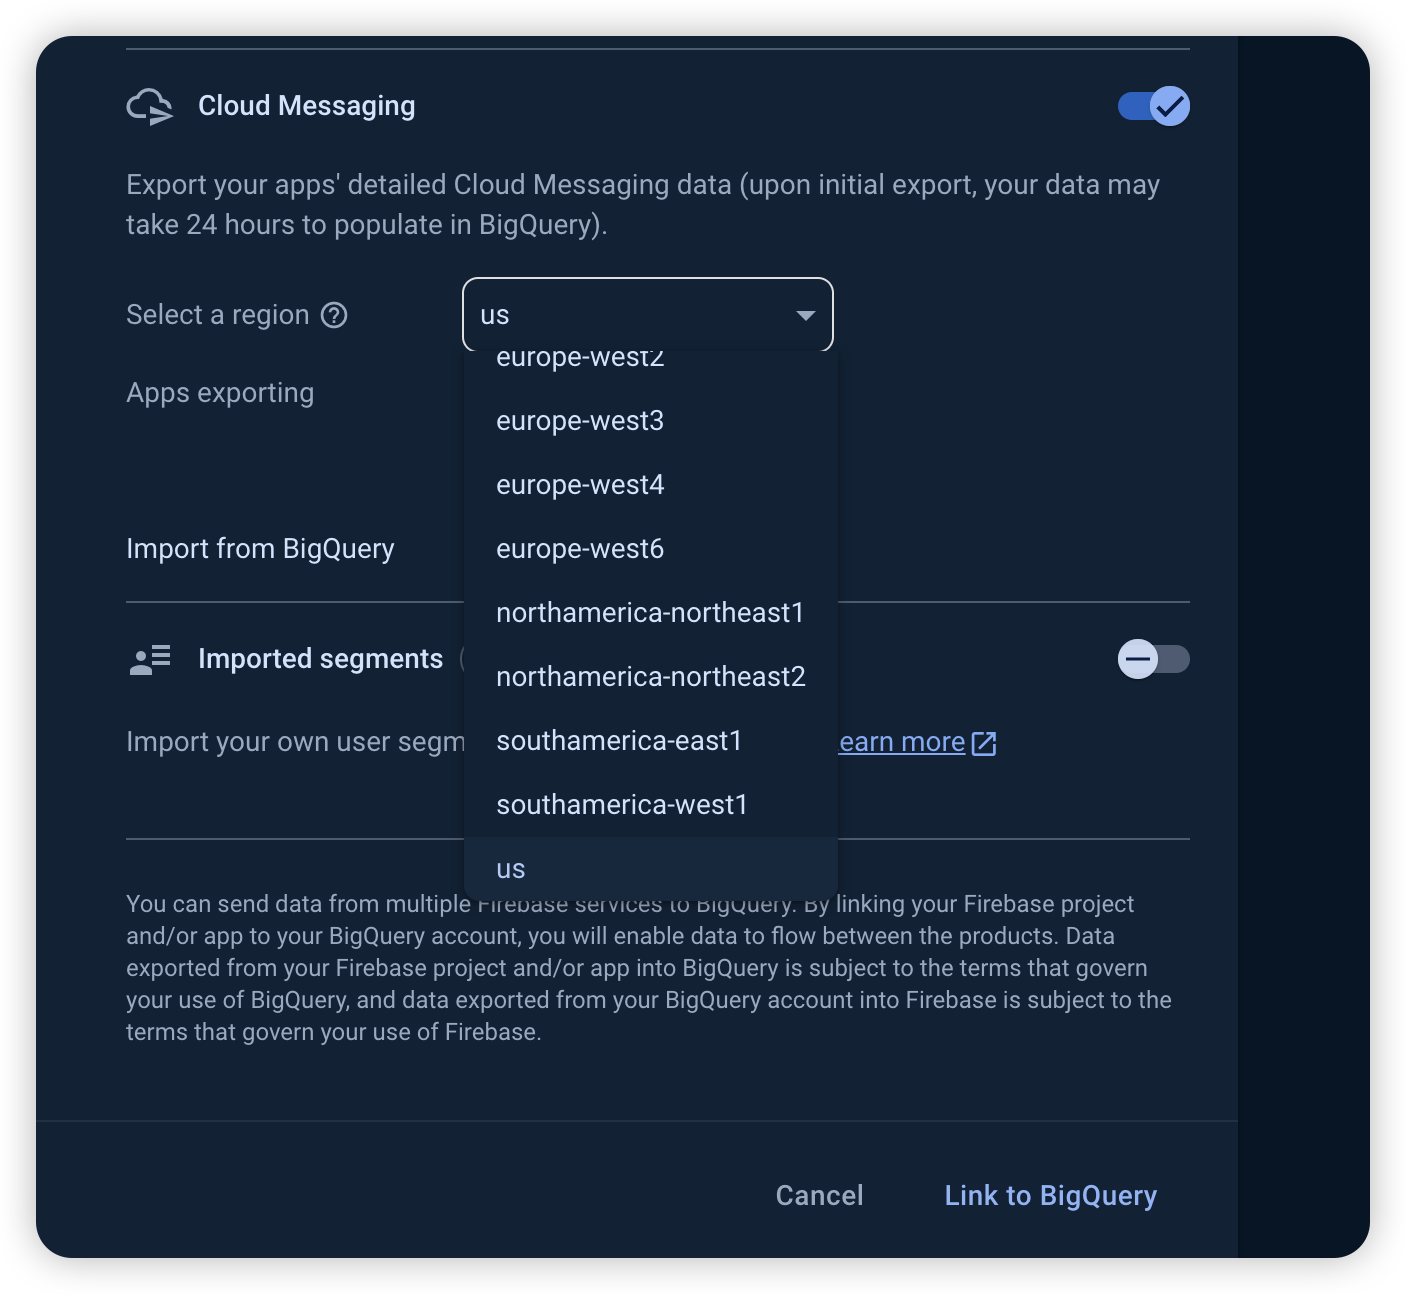
Task: Click the Import from BigQuery label
Action: pos(260,549)
